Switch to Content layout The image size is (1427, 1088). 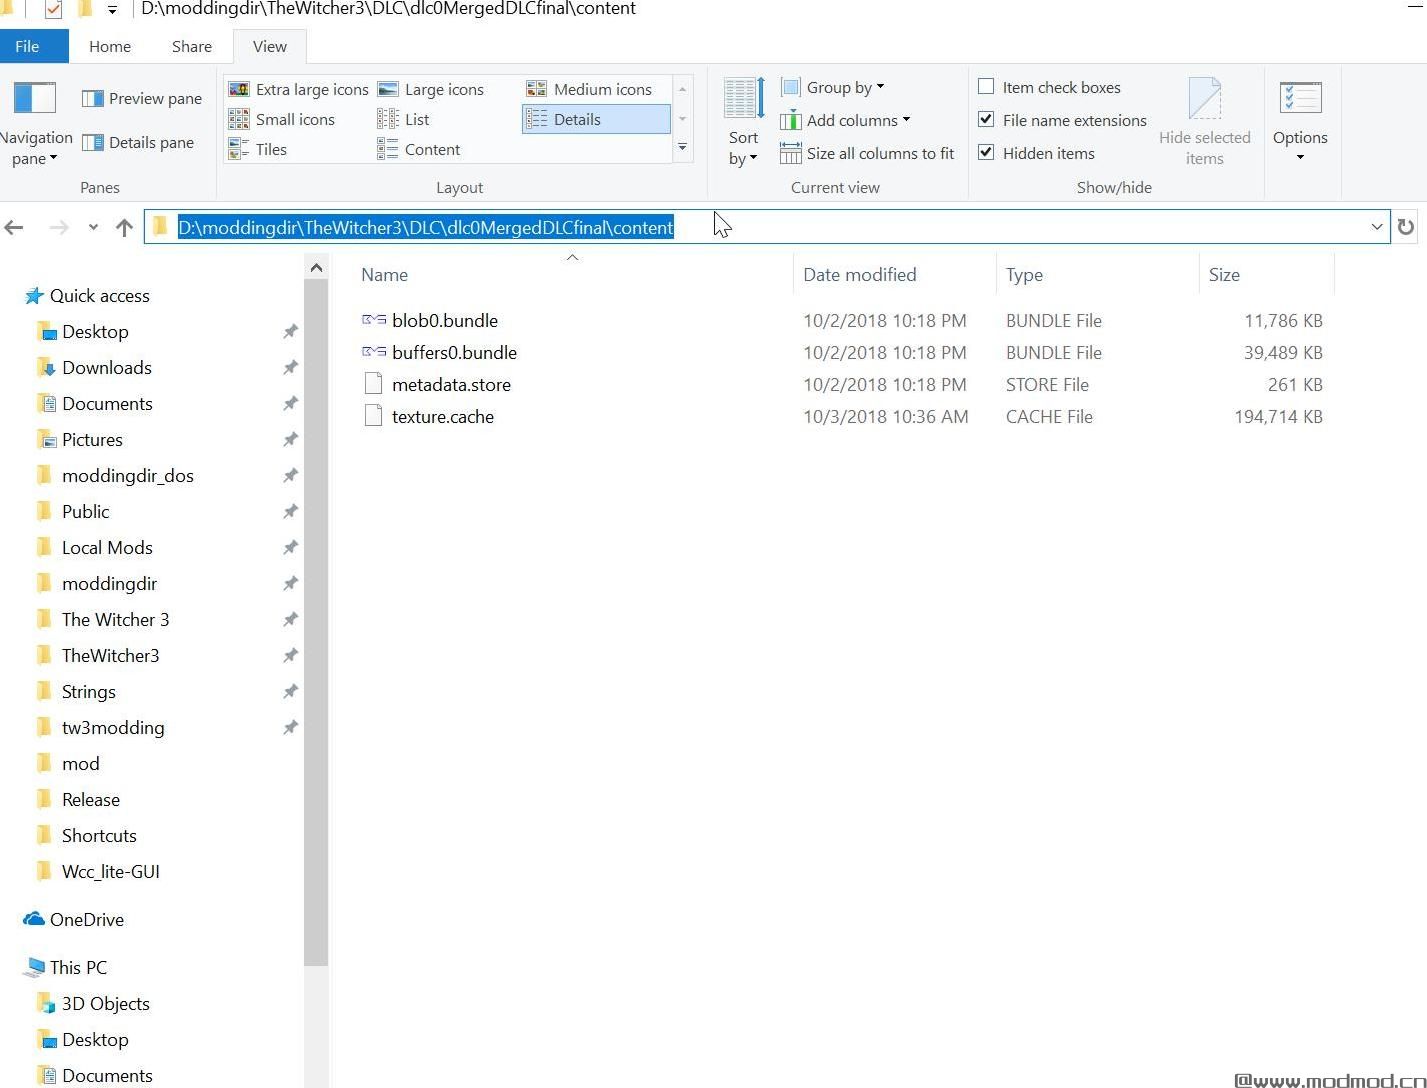(419, 149)
